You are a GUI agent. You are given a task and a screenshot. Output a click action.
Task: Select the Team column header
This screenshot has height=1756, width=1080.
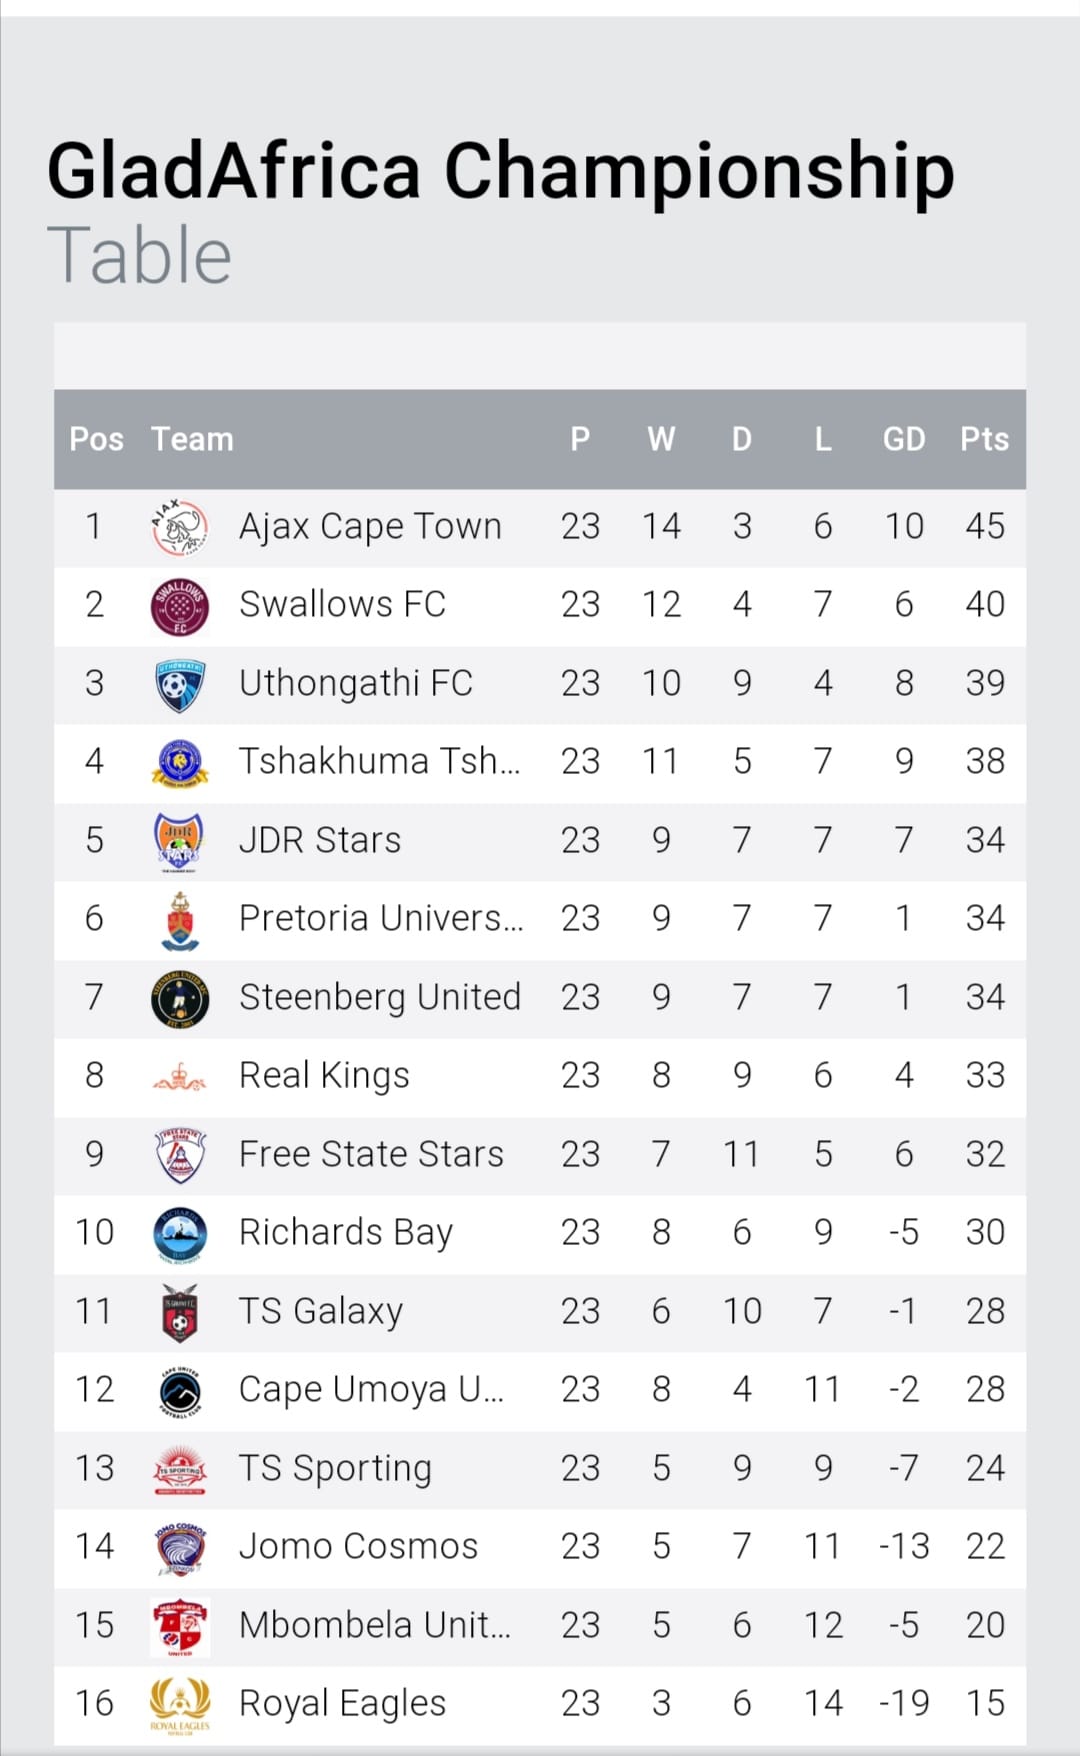[192, 439]
